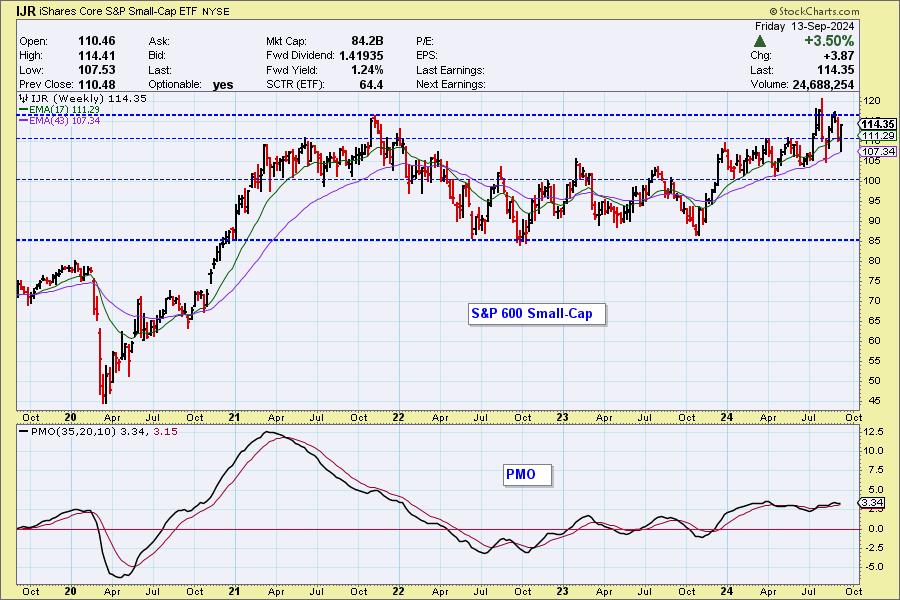Click the date Friday 13-Sep-2024
This screenshot has width=900, height=600.
pos(804,26)
